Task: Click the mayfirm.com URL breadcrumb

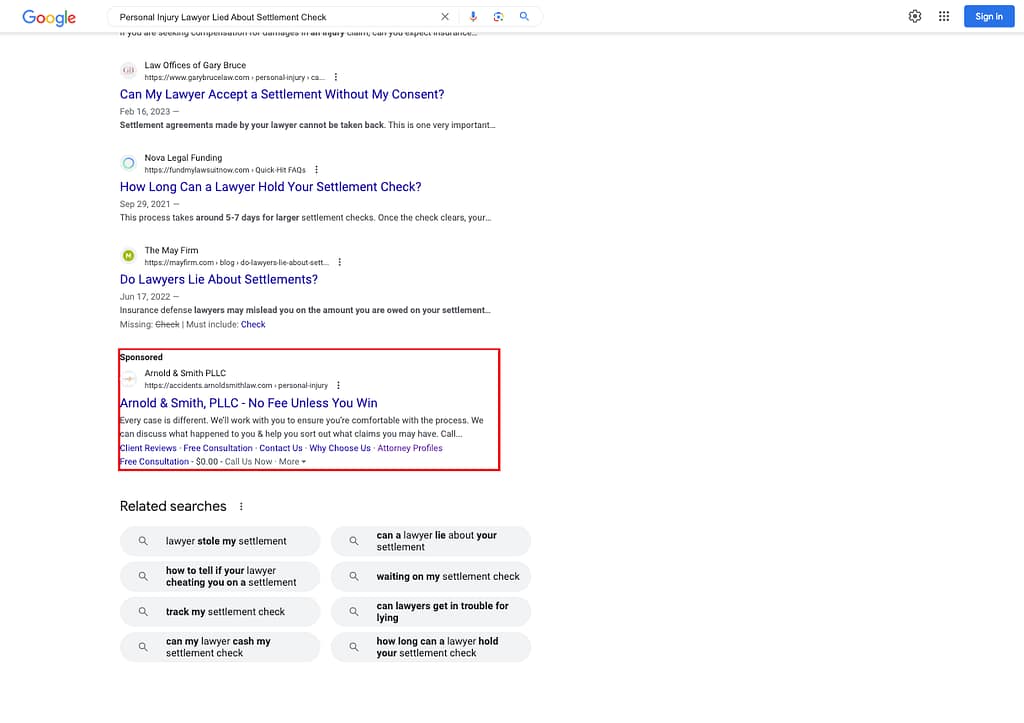Action: coord(236,263)
